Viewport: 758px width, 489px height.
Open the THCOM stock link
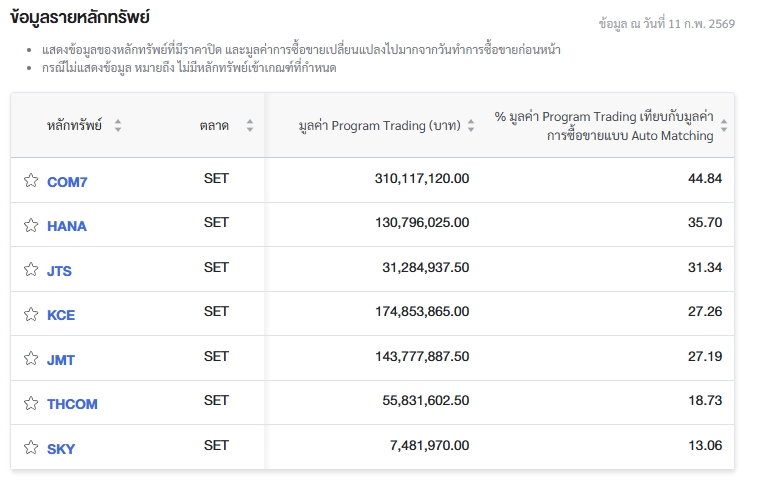pos(72,404)
